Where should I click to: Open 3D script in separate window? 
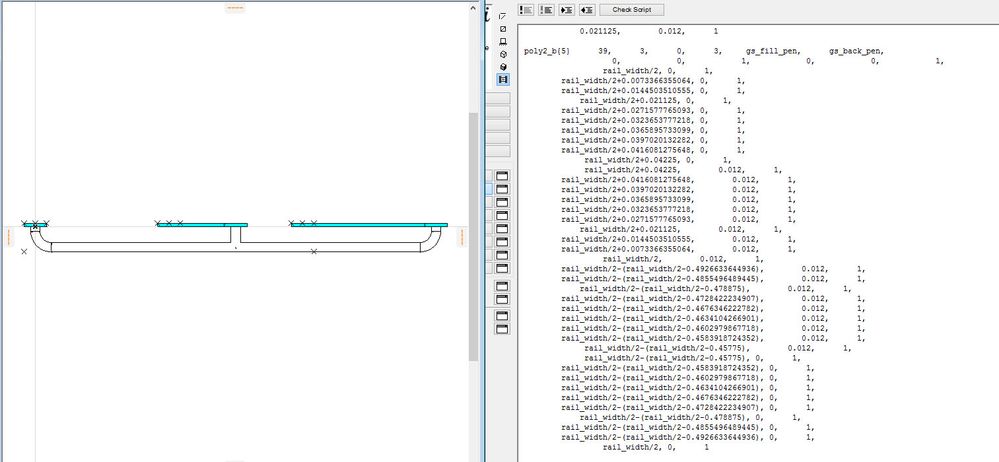click(503, 202)
